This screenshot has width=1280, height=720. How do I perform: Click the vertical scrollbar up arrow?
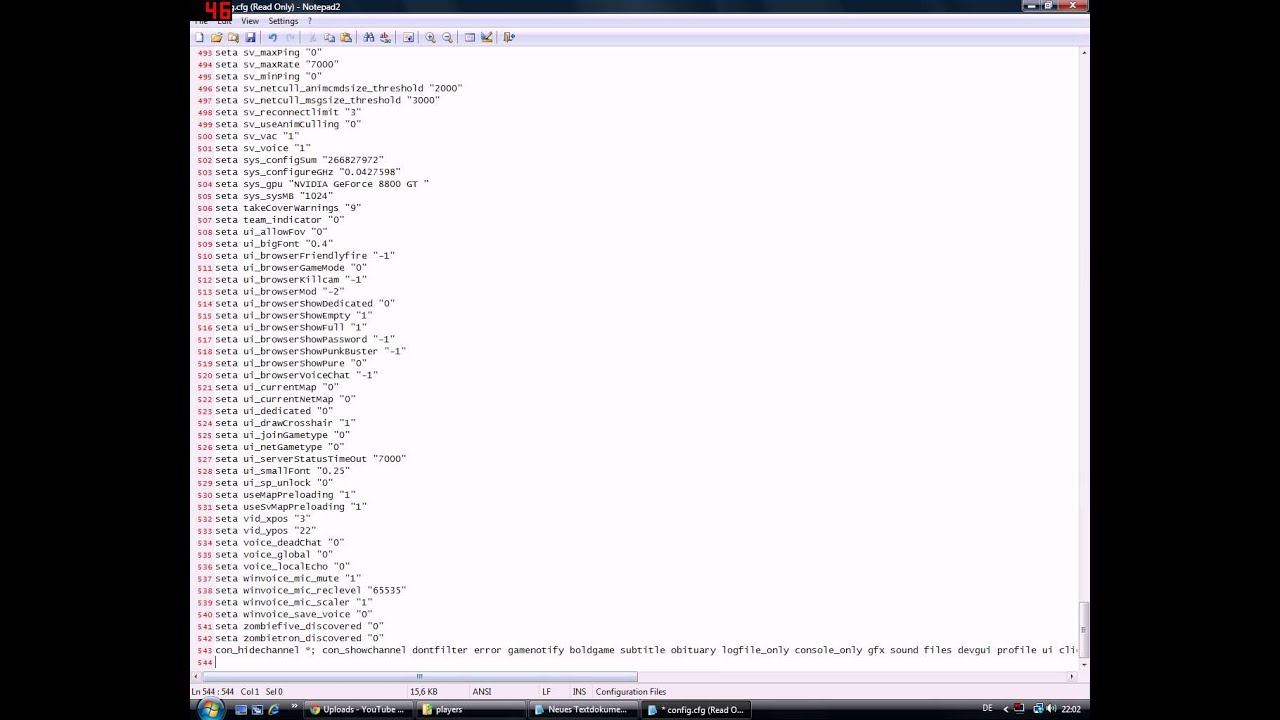pos(1084,51)
